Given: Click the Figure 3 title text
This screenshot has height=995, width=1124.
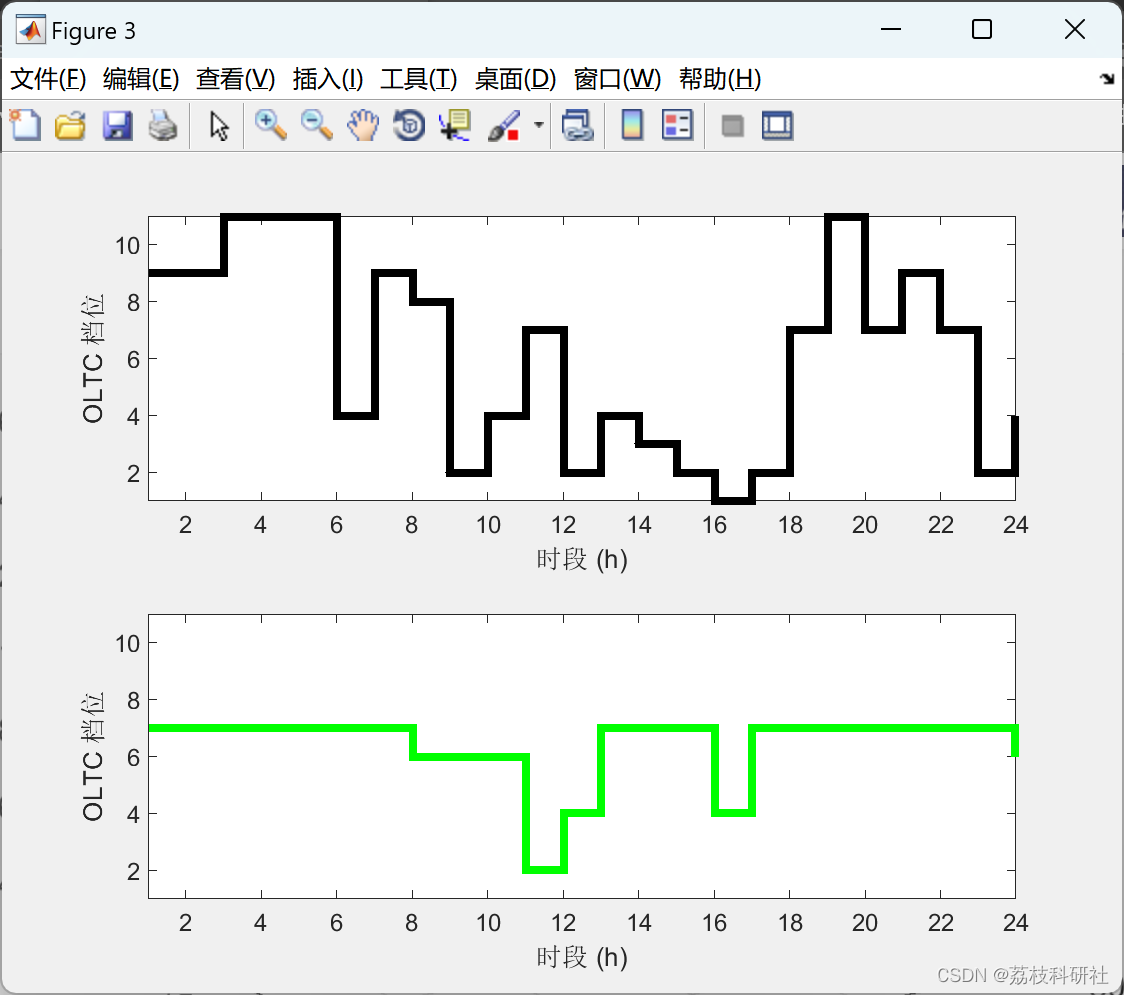Looking at the screenshot, I should click(93, 31).
